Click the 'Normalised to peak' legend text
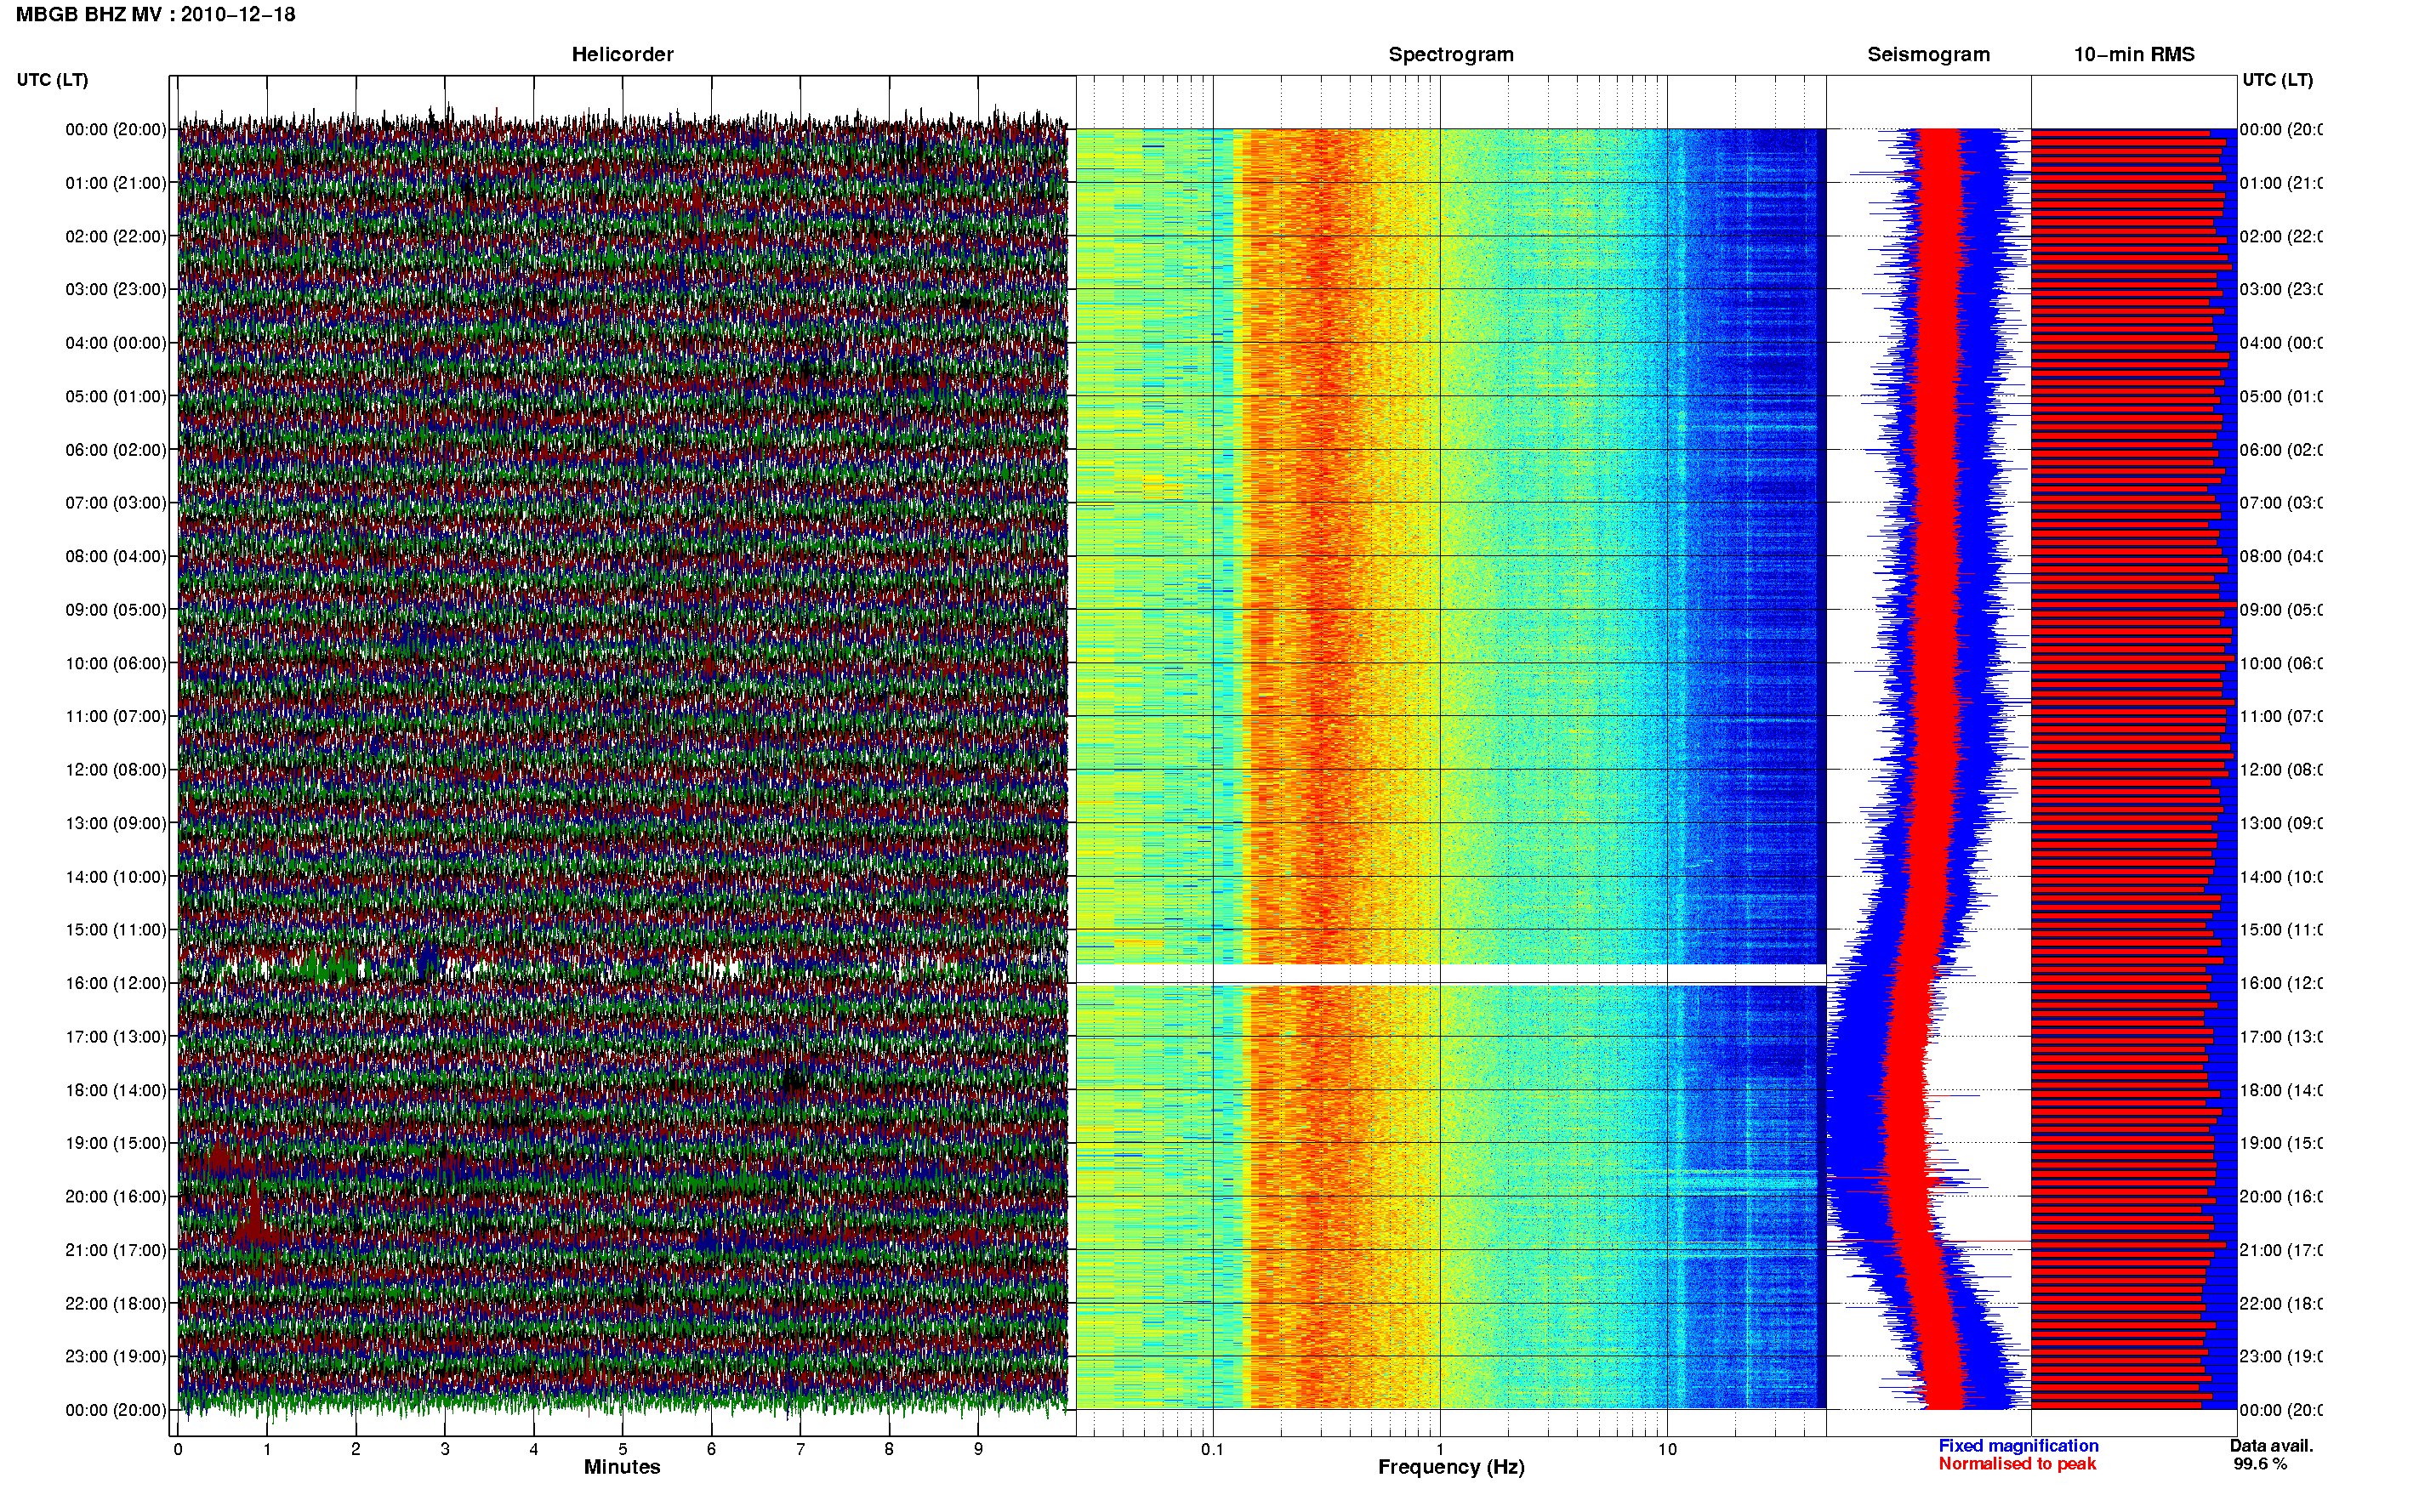The width and height of the screenshot is (2419, 1512). [2017, 1464]
